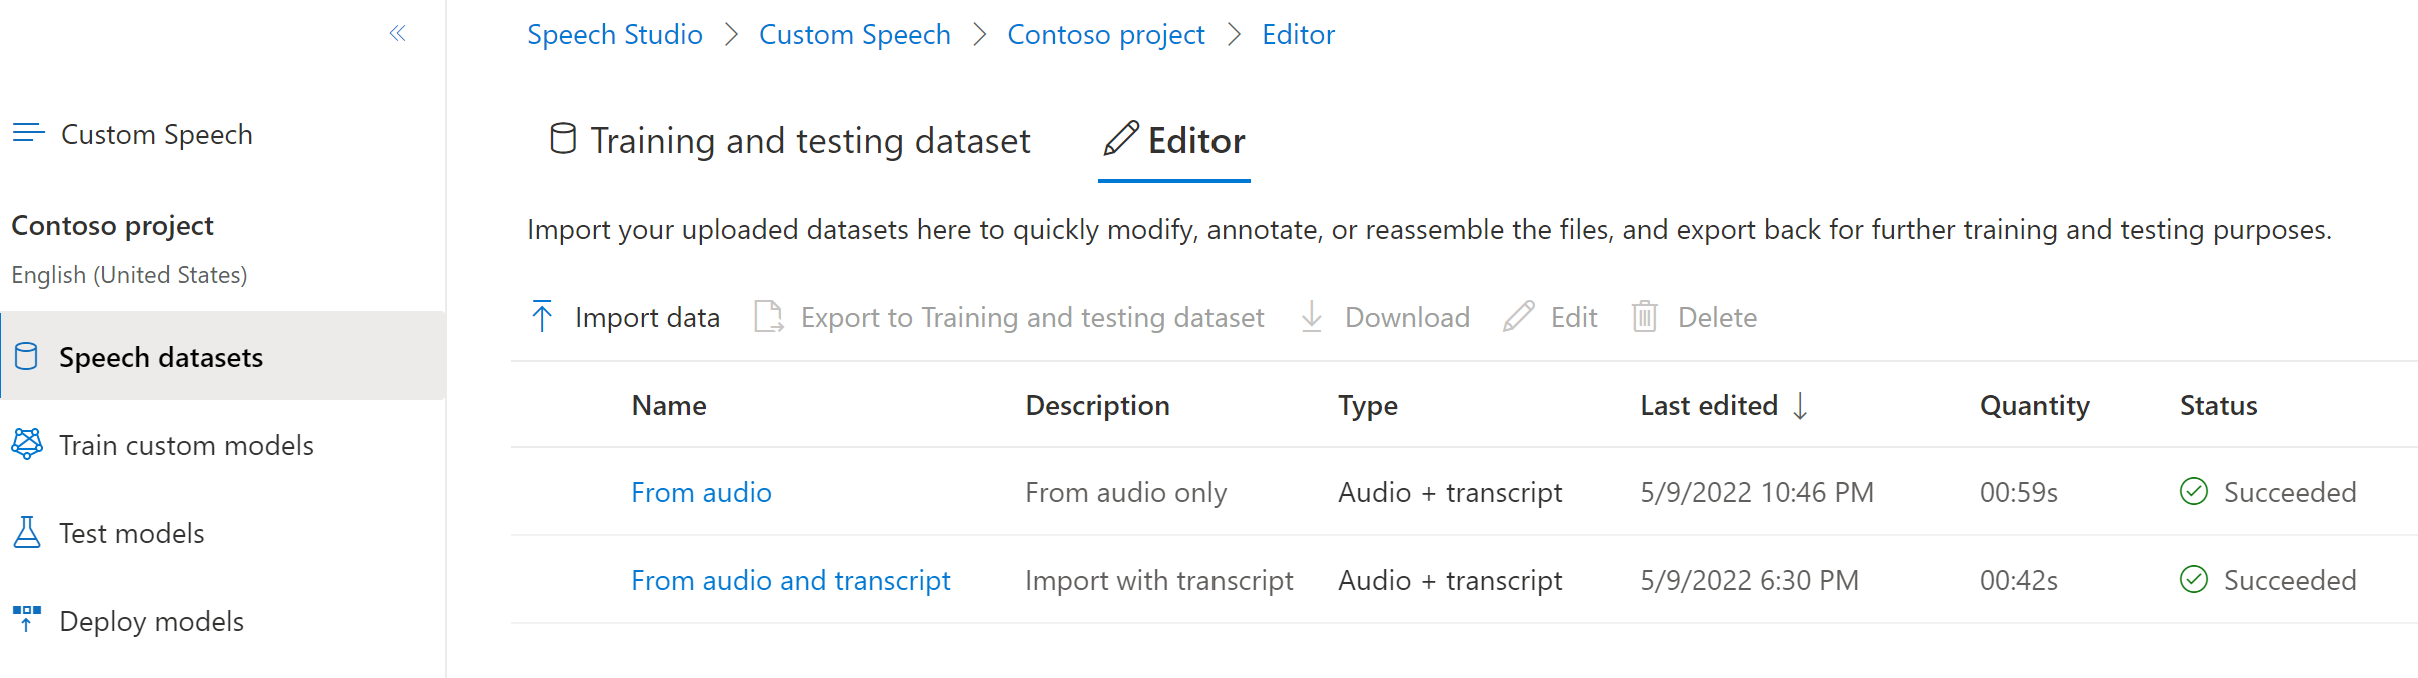Open the From audio dataset
2418x678 pixels.
(701, 491)
